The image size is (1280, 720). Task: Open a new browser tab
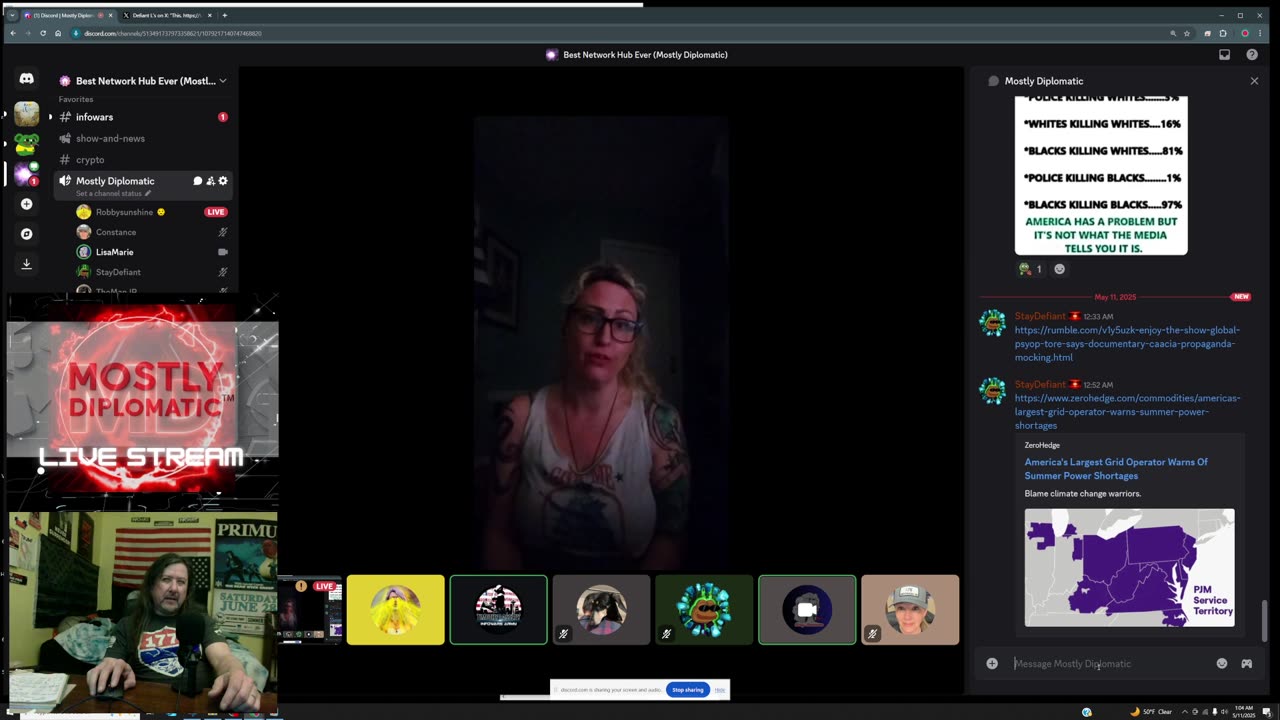tap(225, 15)
